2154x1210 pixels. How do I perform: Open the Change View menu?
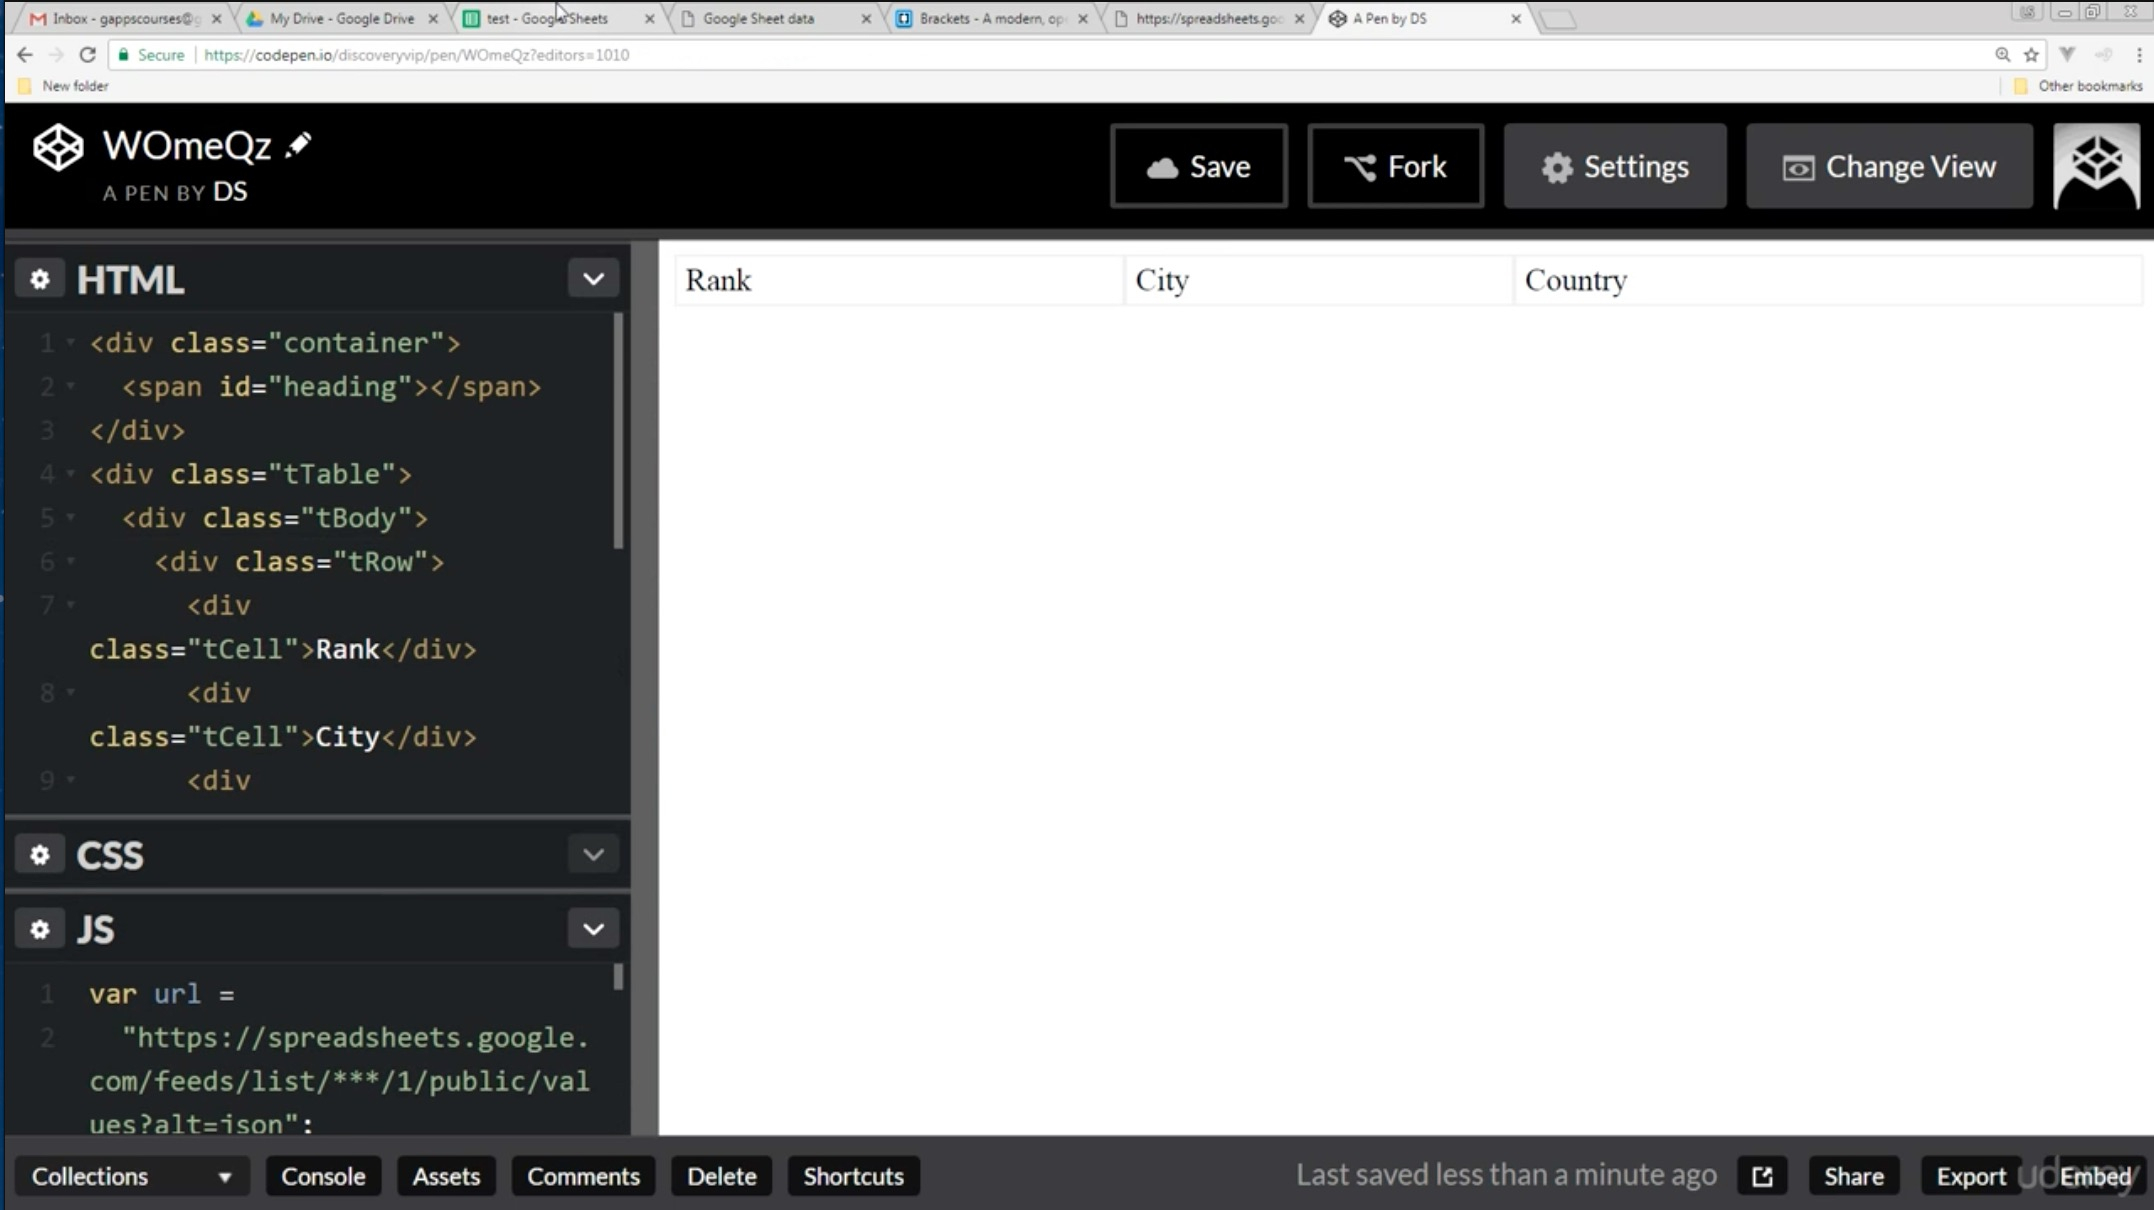pos(1889,166)
